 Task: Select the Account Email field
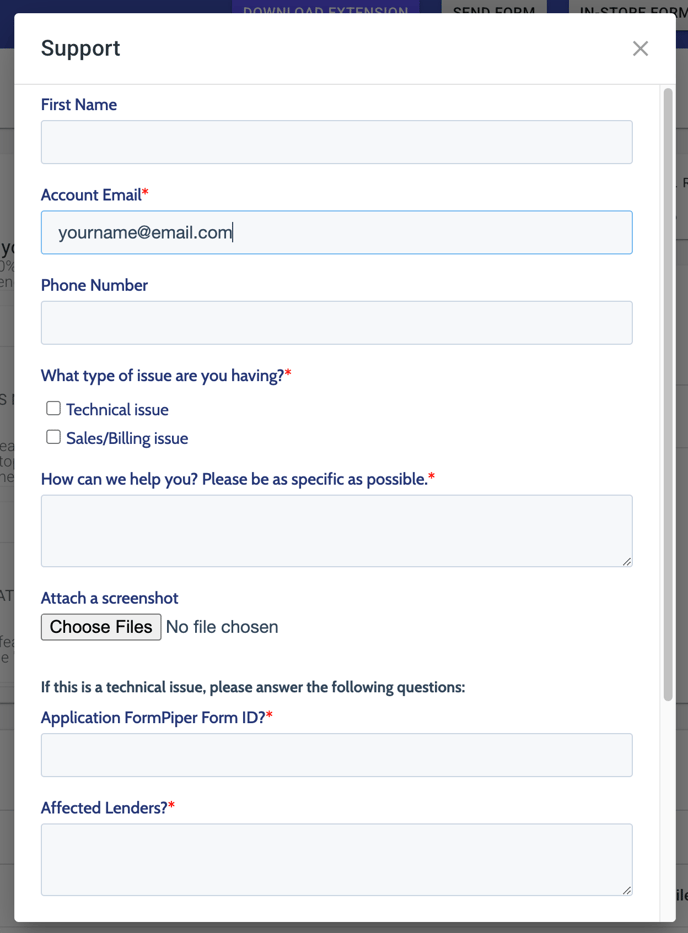click(336, 232)
